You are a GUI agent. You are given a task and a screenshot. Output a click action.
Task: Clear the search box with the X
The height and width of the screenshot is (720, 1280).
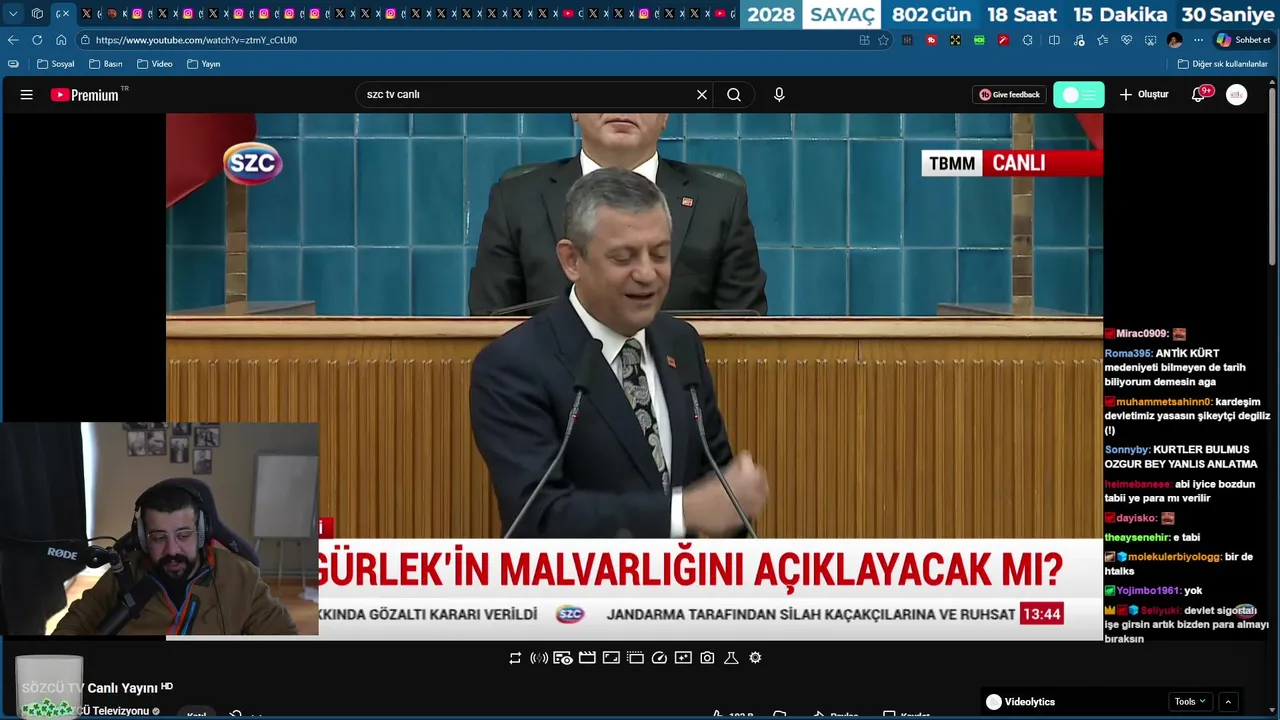tap(702, 95)
